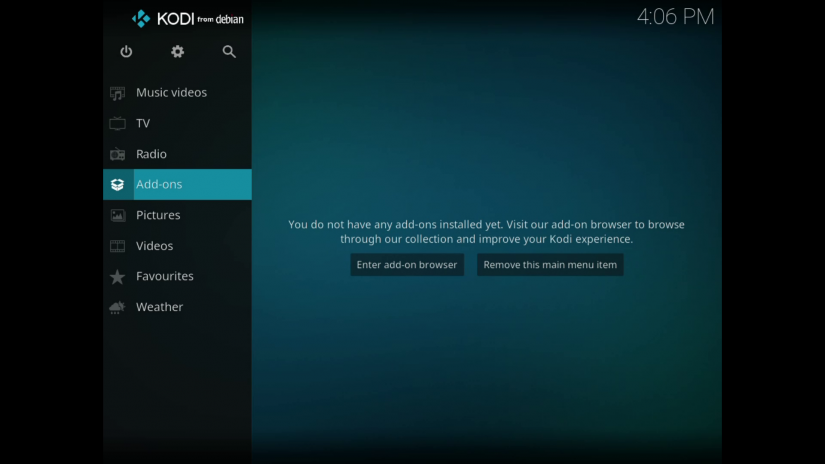825x464 pixels.
Task: Select the Add-ons menu label
Action: coord(159,184)
